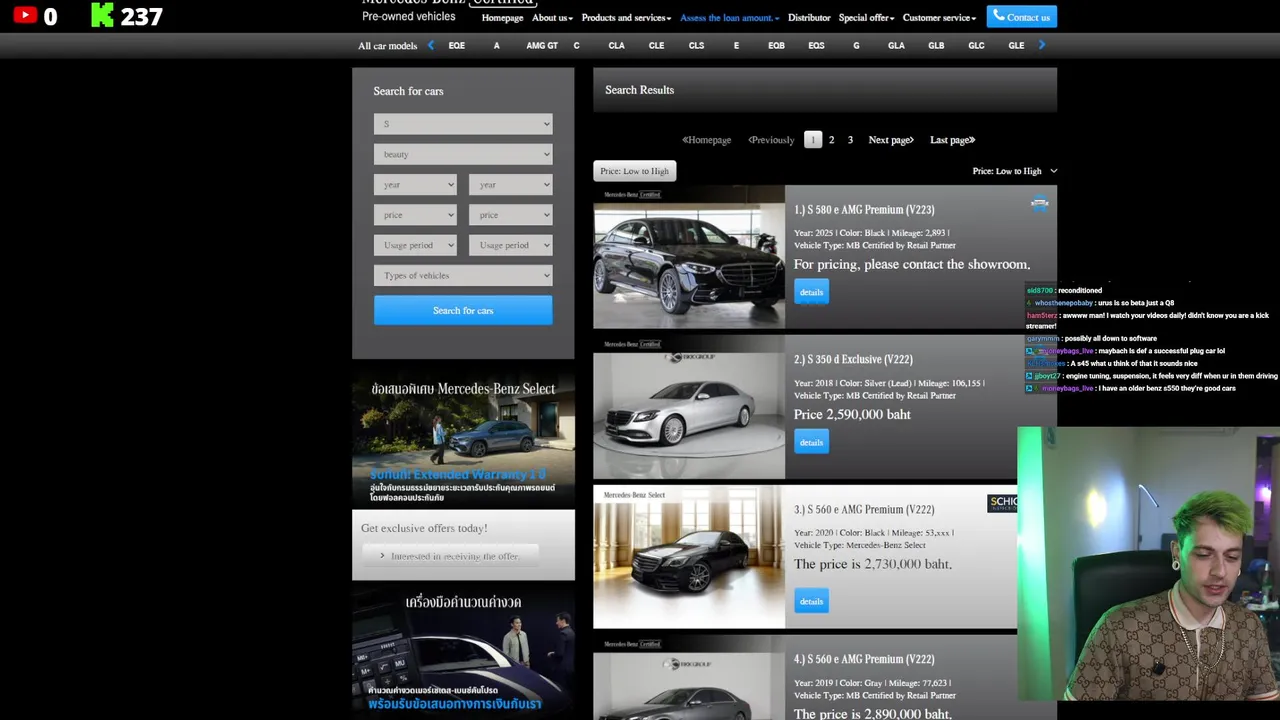
Task: Go to Homepage in pagination
Action: 706,140
